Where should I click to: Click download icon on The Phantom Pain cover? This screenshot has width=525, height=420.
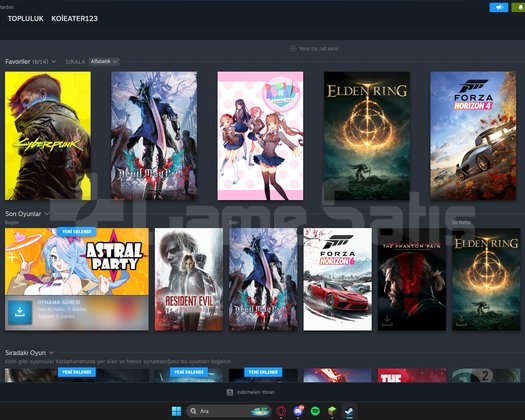click(387, 320)
